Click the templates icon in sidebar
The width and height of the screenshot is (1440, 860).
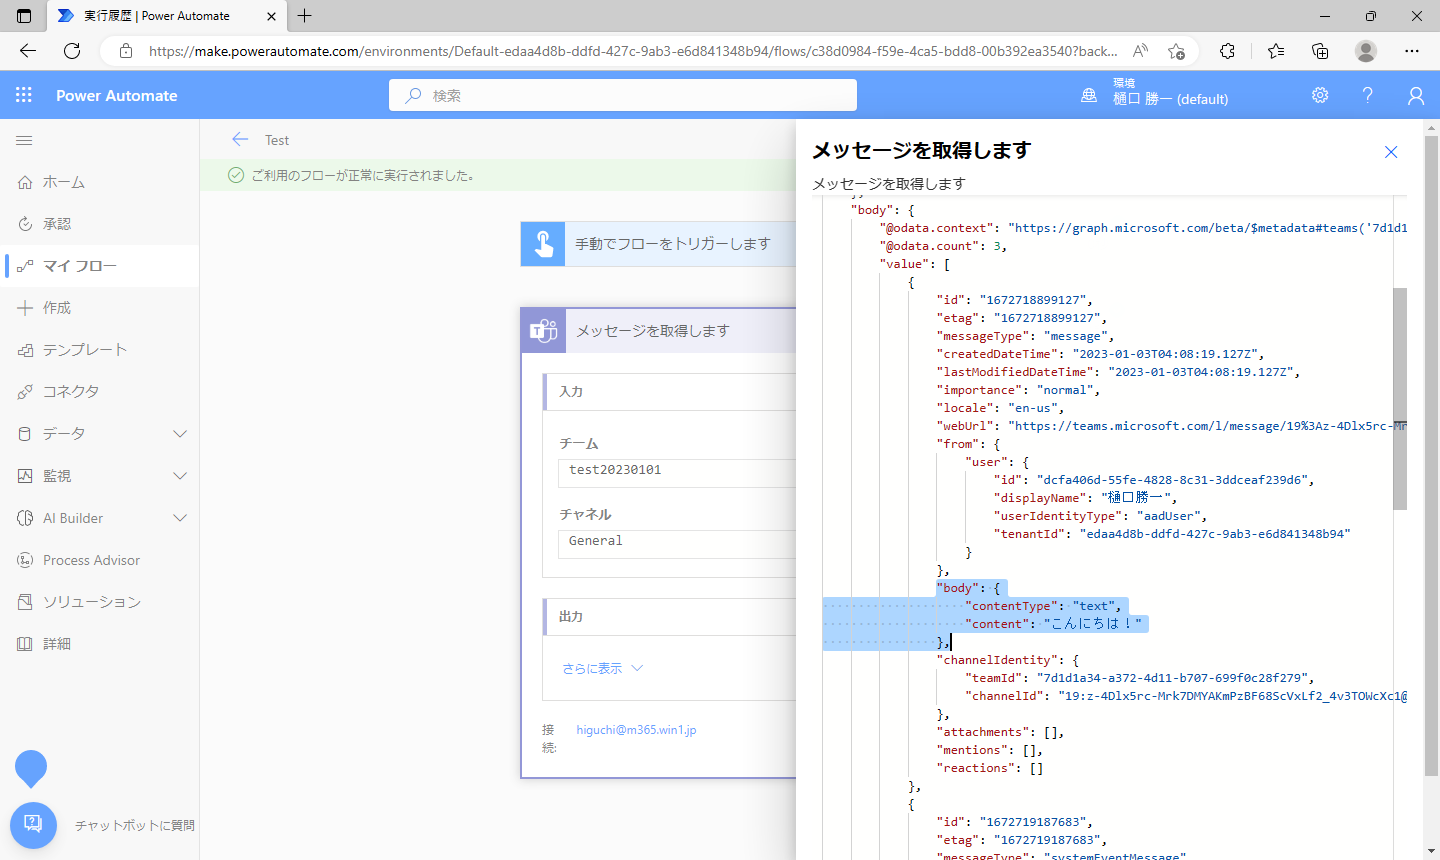[x=25, y=350]
